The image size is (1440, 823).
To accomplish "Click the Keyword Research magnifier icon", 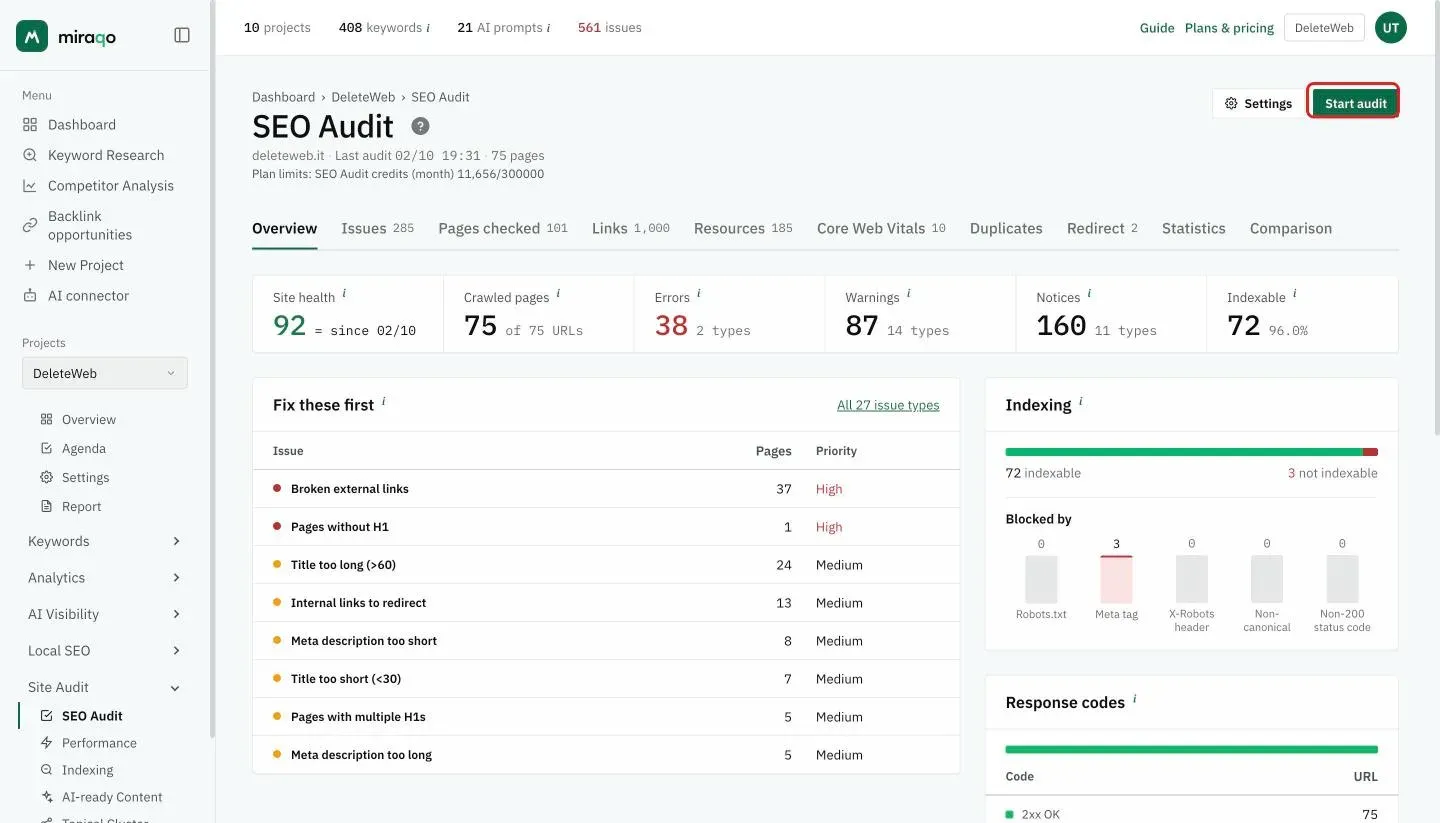I will [x=30, y=155].
